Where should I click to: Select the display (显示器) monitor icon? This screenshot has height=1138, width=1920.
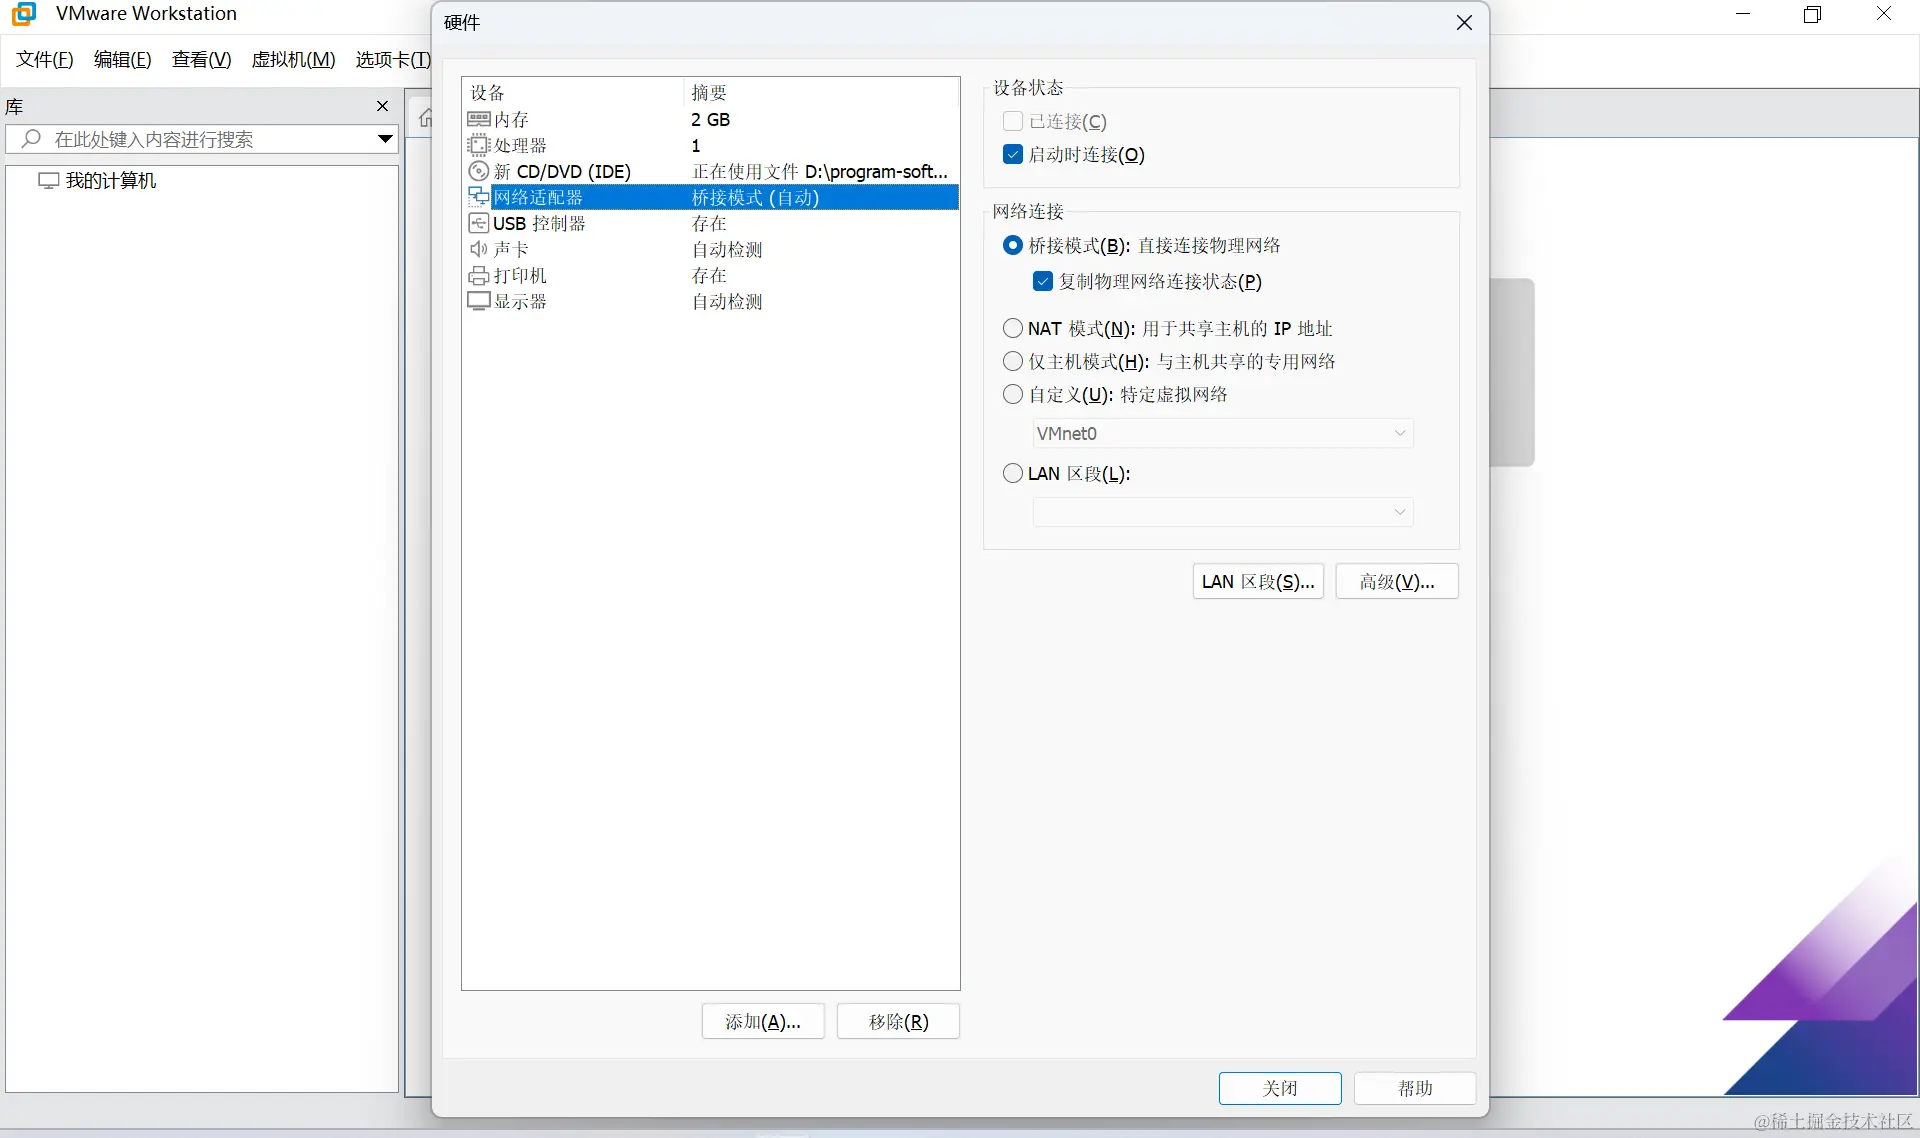pyautogui.click(x=479, y=302)
